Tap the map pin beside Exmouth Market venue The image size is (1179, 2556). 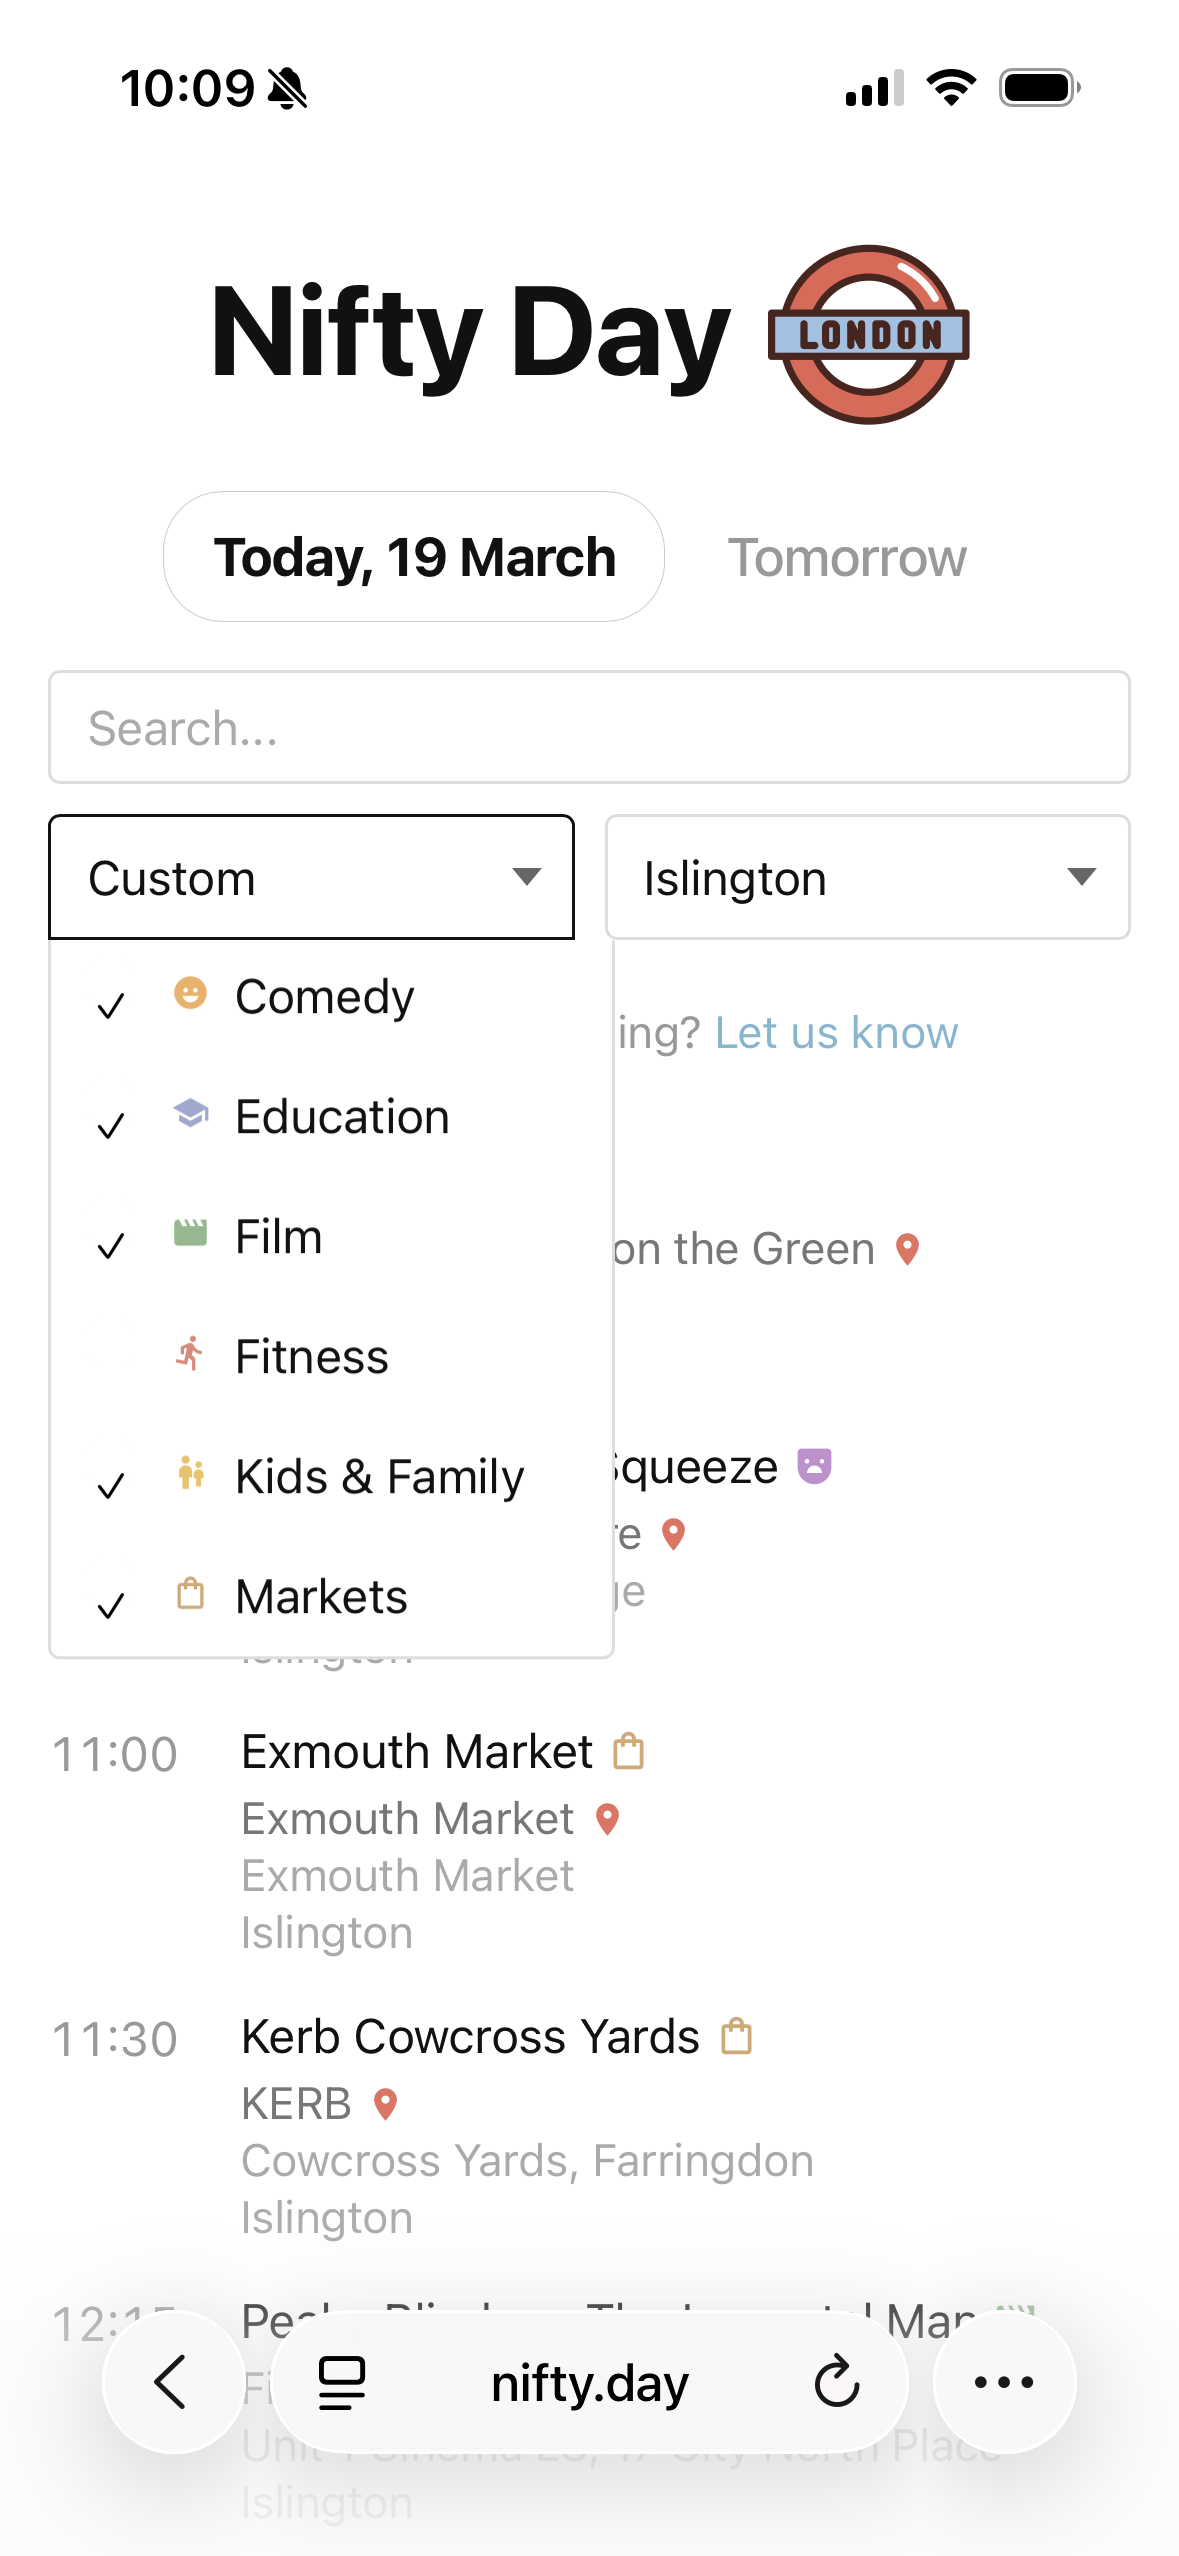coord(607,1819)
